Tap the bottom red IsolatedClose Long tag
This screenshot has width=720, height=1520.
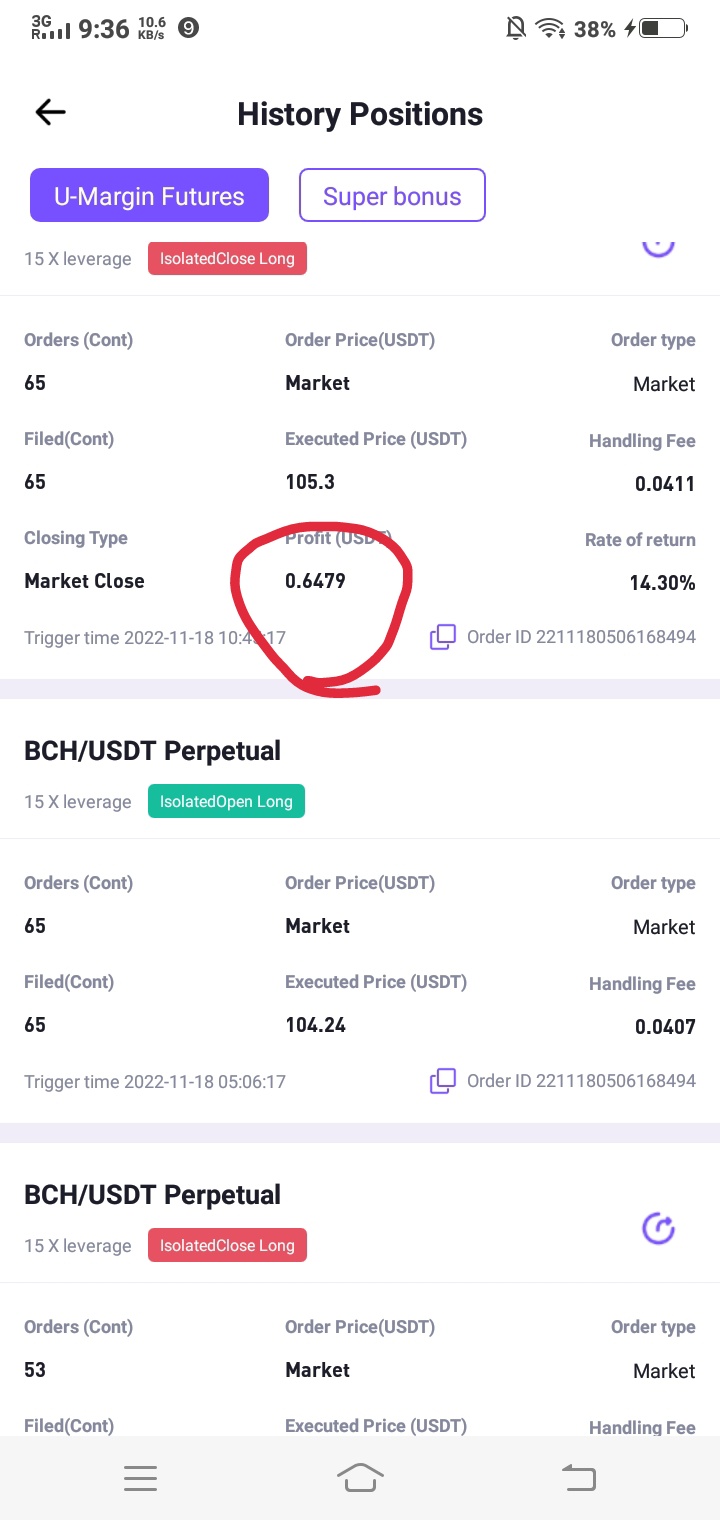228,1246
